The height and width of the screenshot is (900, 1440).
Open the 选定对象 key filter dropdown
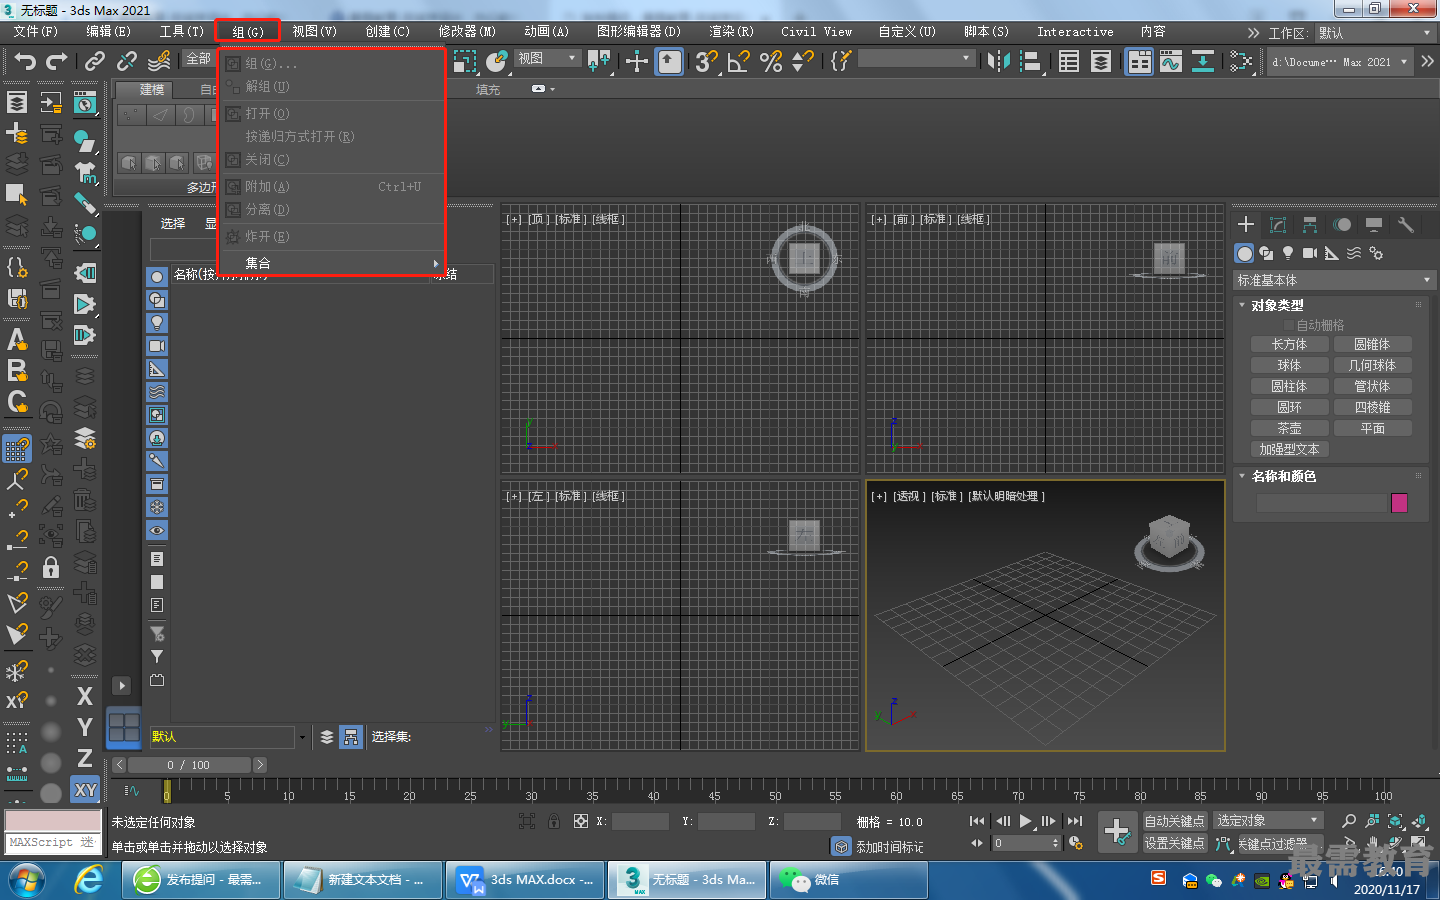pyautogui.click(x=1268, y=820)
